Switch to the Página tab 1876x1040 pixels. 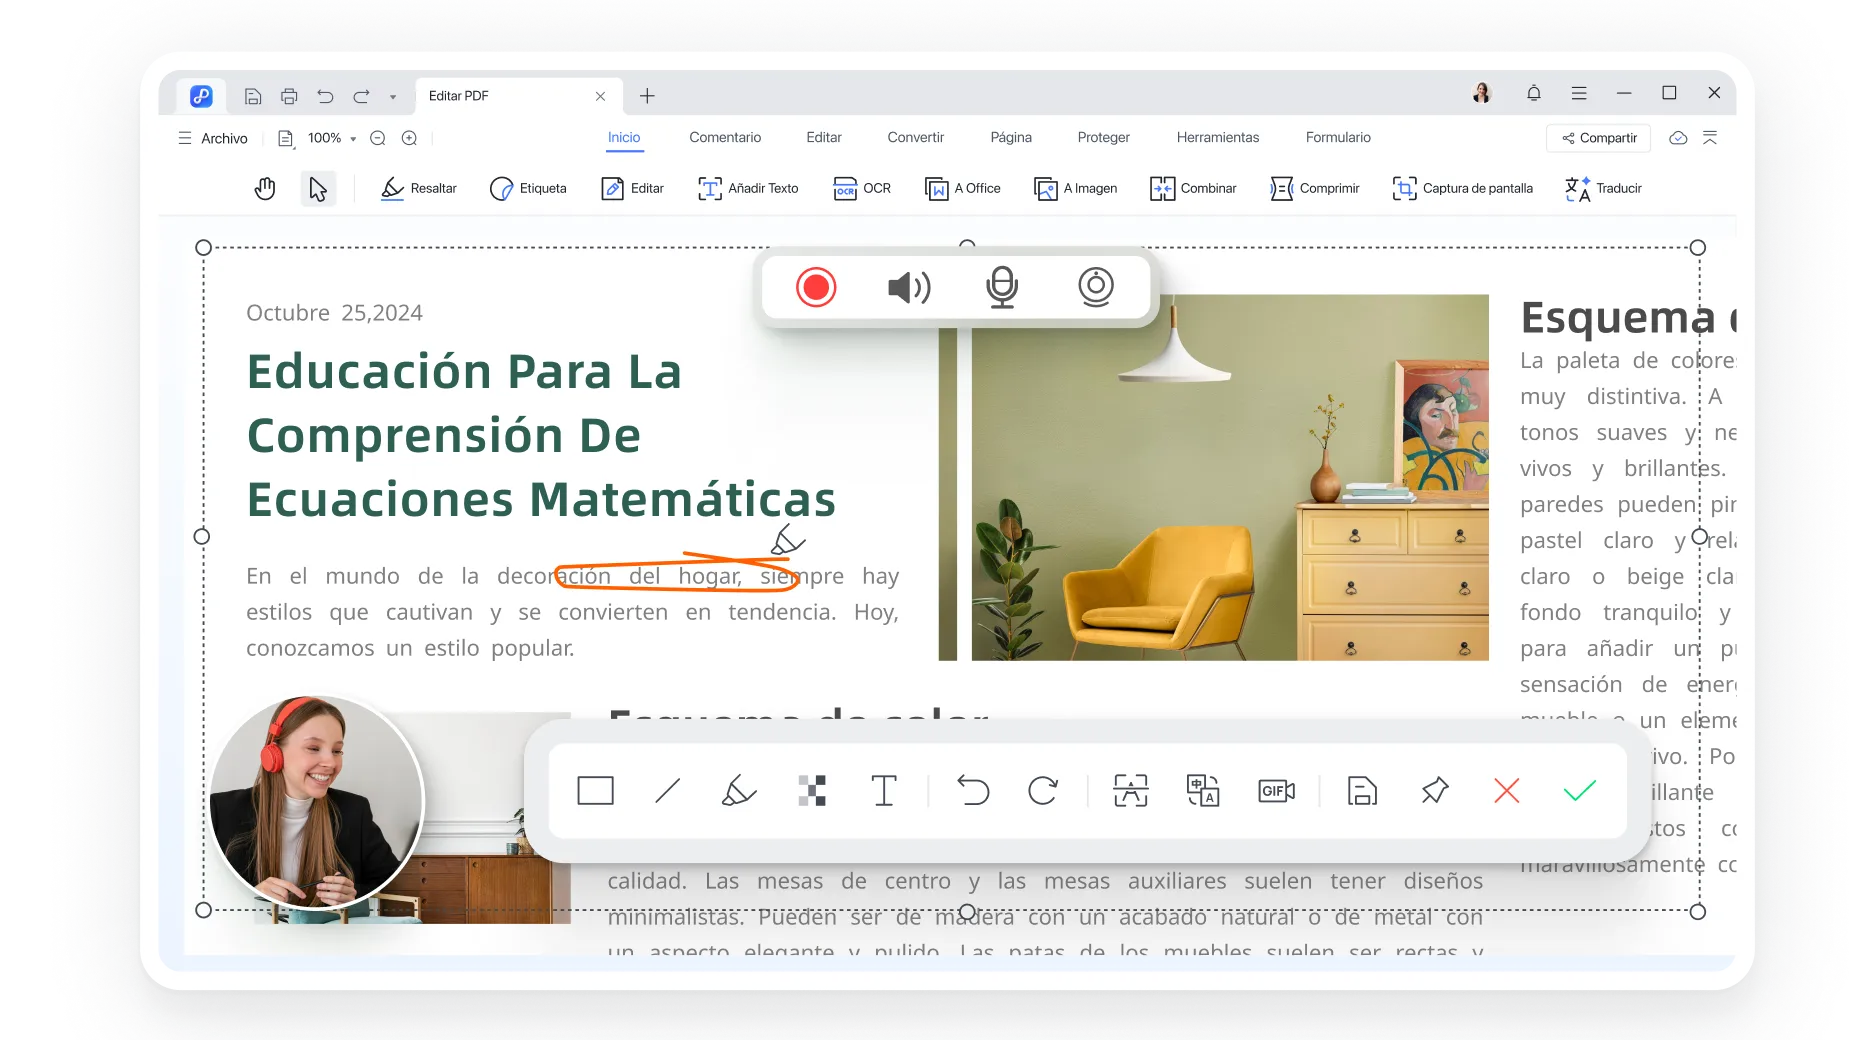(1011, 138)
